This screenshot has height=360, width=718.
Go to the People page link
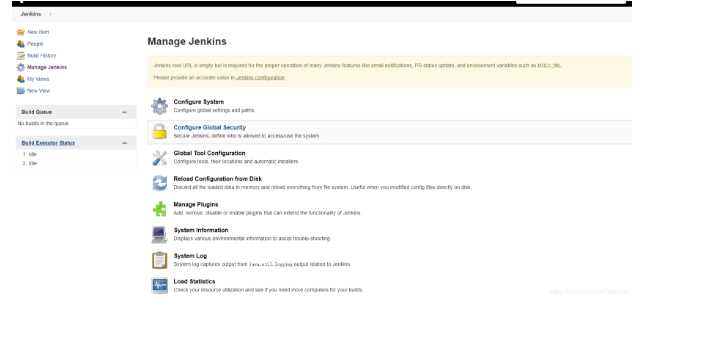click(35, 44)
